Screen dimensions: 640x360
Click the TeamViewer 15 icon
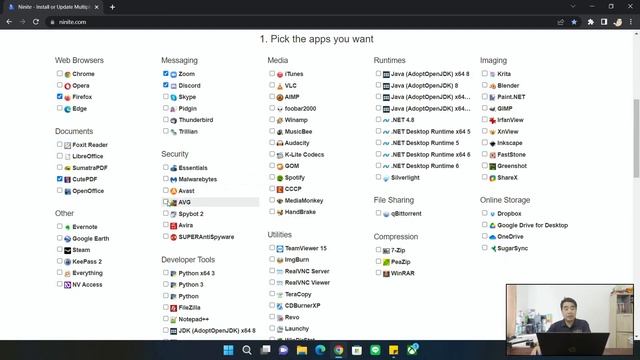click(x=280, y=249)
